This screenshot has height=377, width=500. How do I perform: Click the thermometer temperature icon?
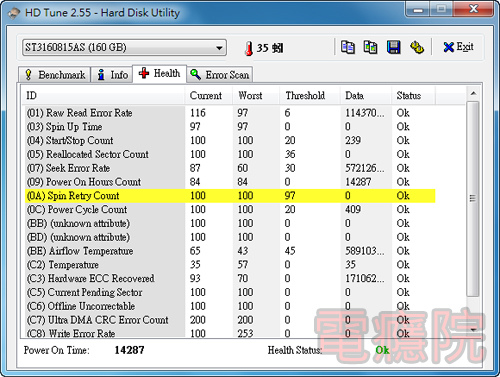pyautogui.click(x=248, y=48)
